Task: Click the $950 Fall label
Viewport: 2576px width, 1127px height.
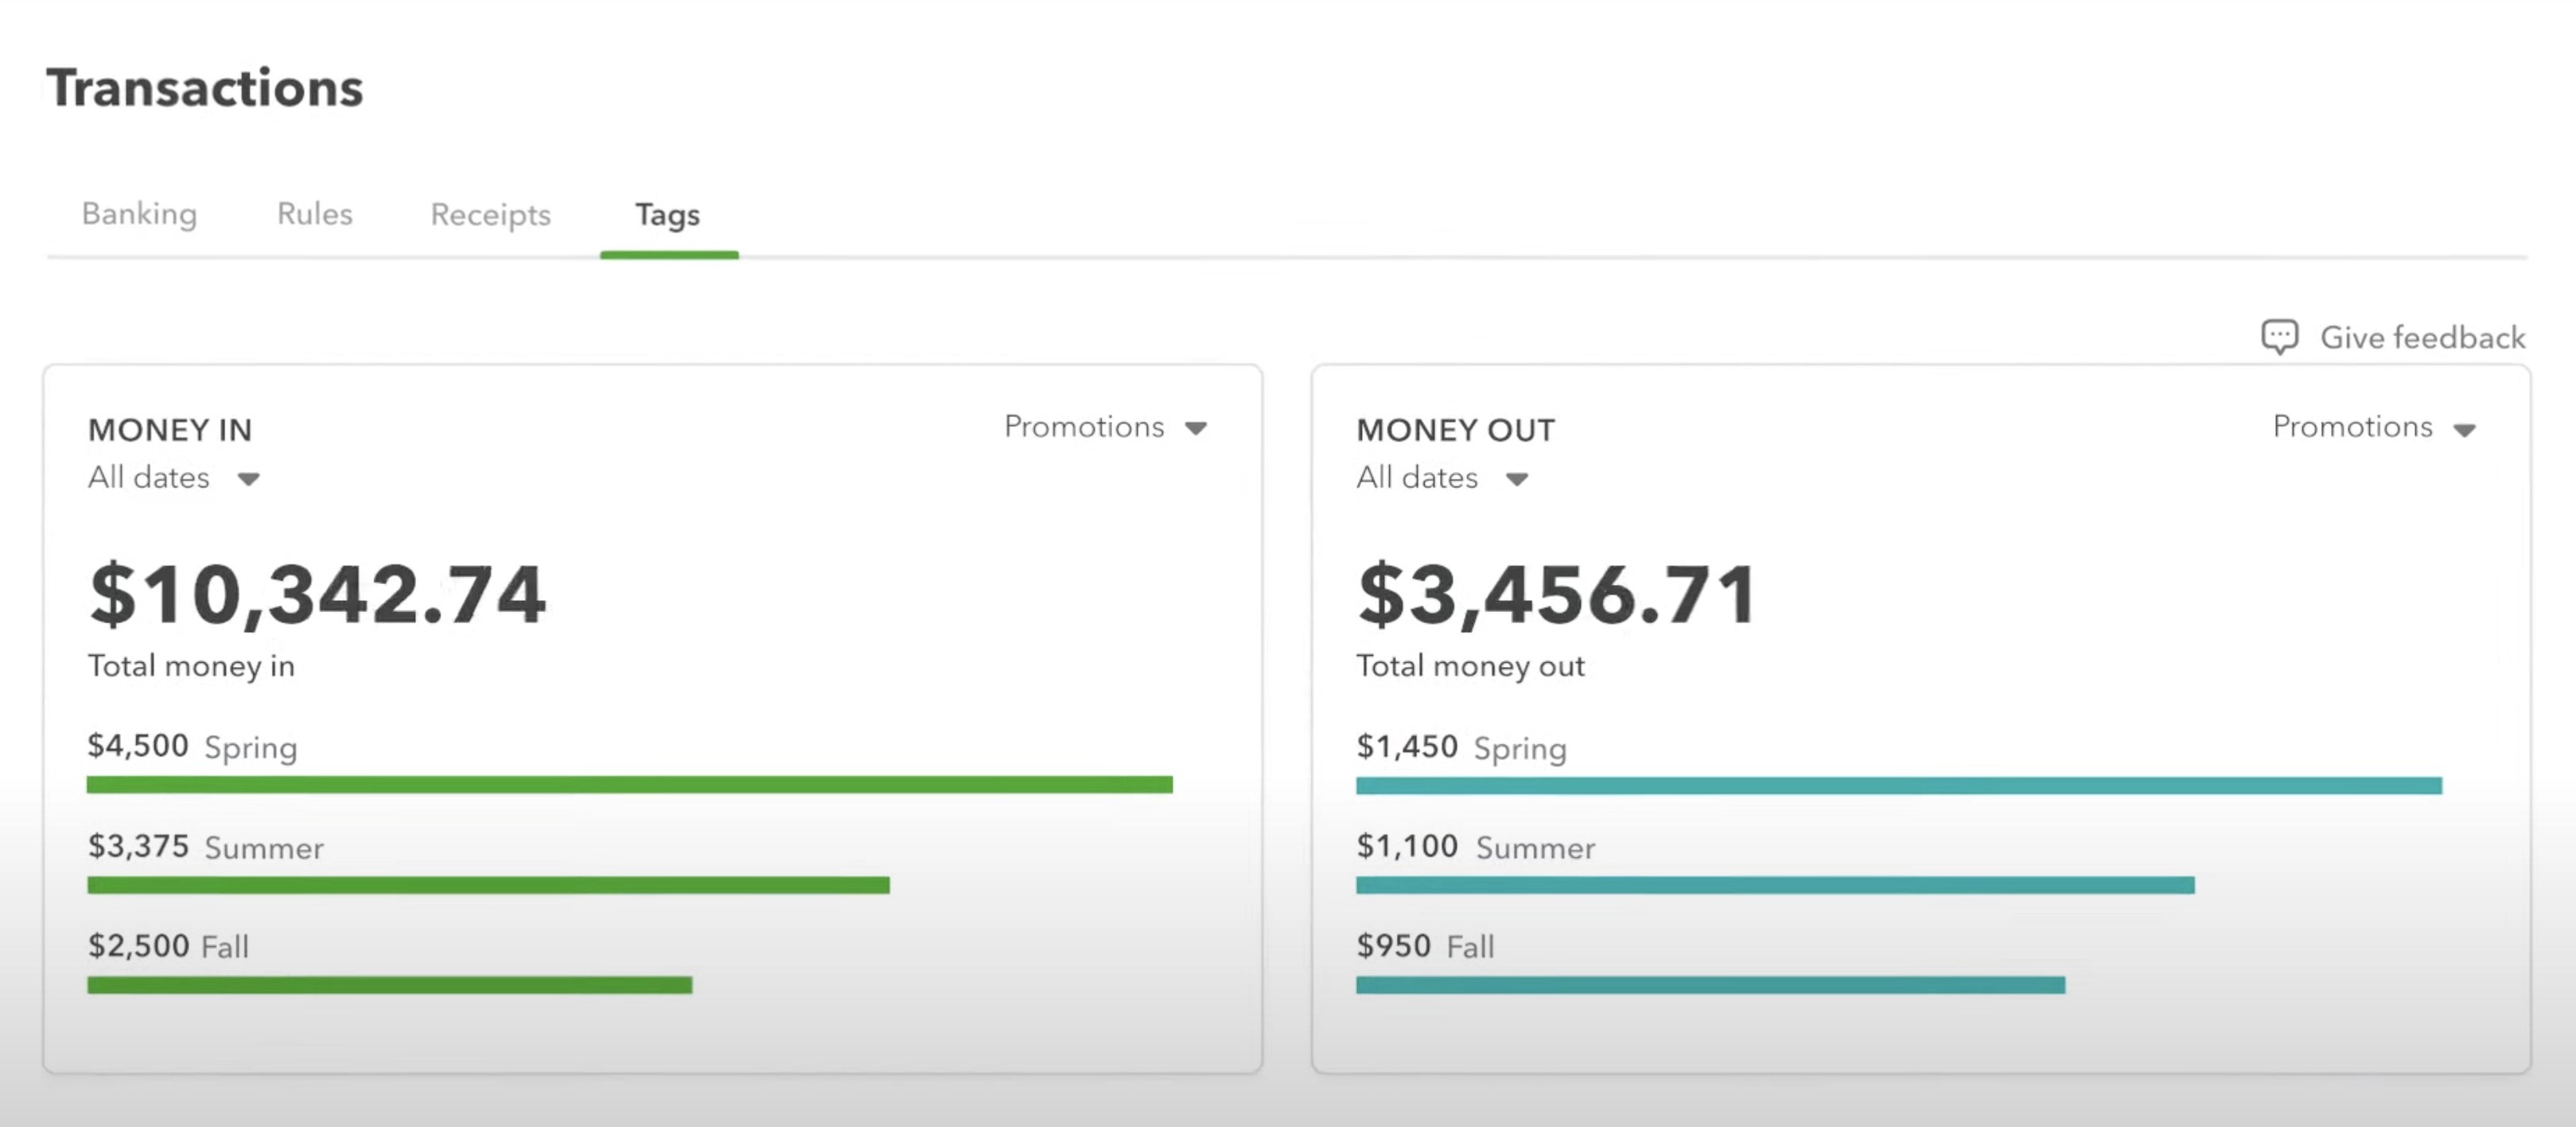Action: coord(1425,946)
